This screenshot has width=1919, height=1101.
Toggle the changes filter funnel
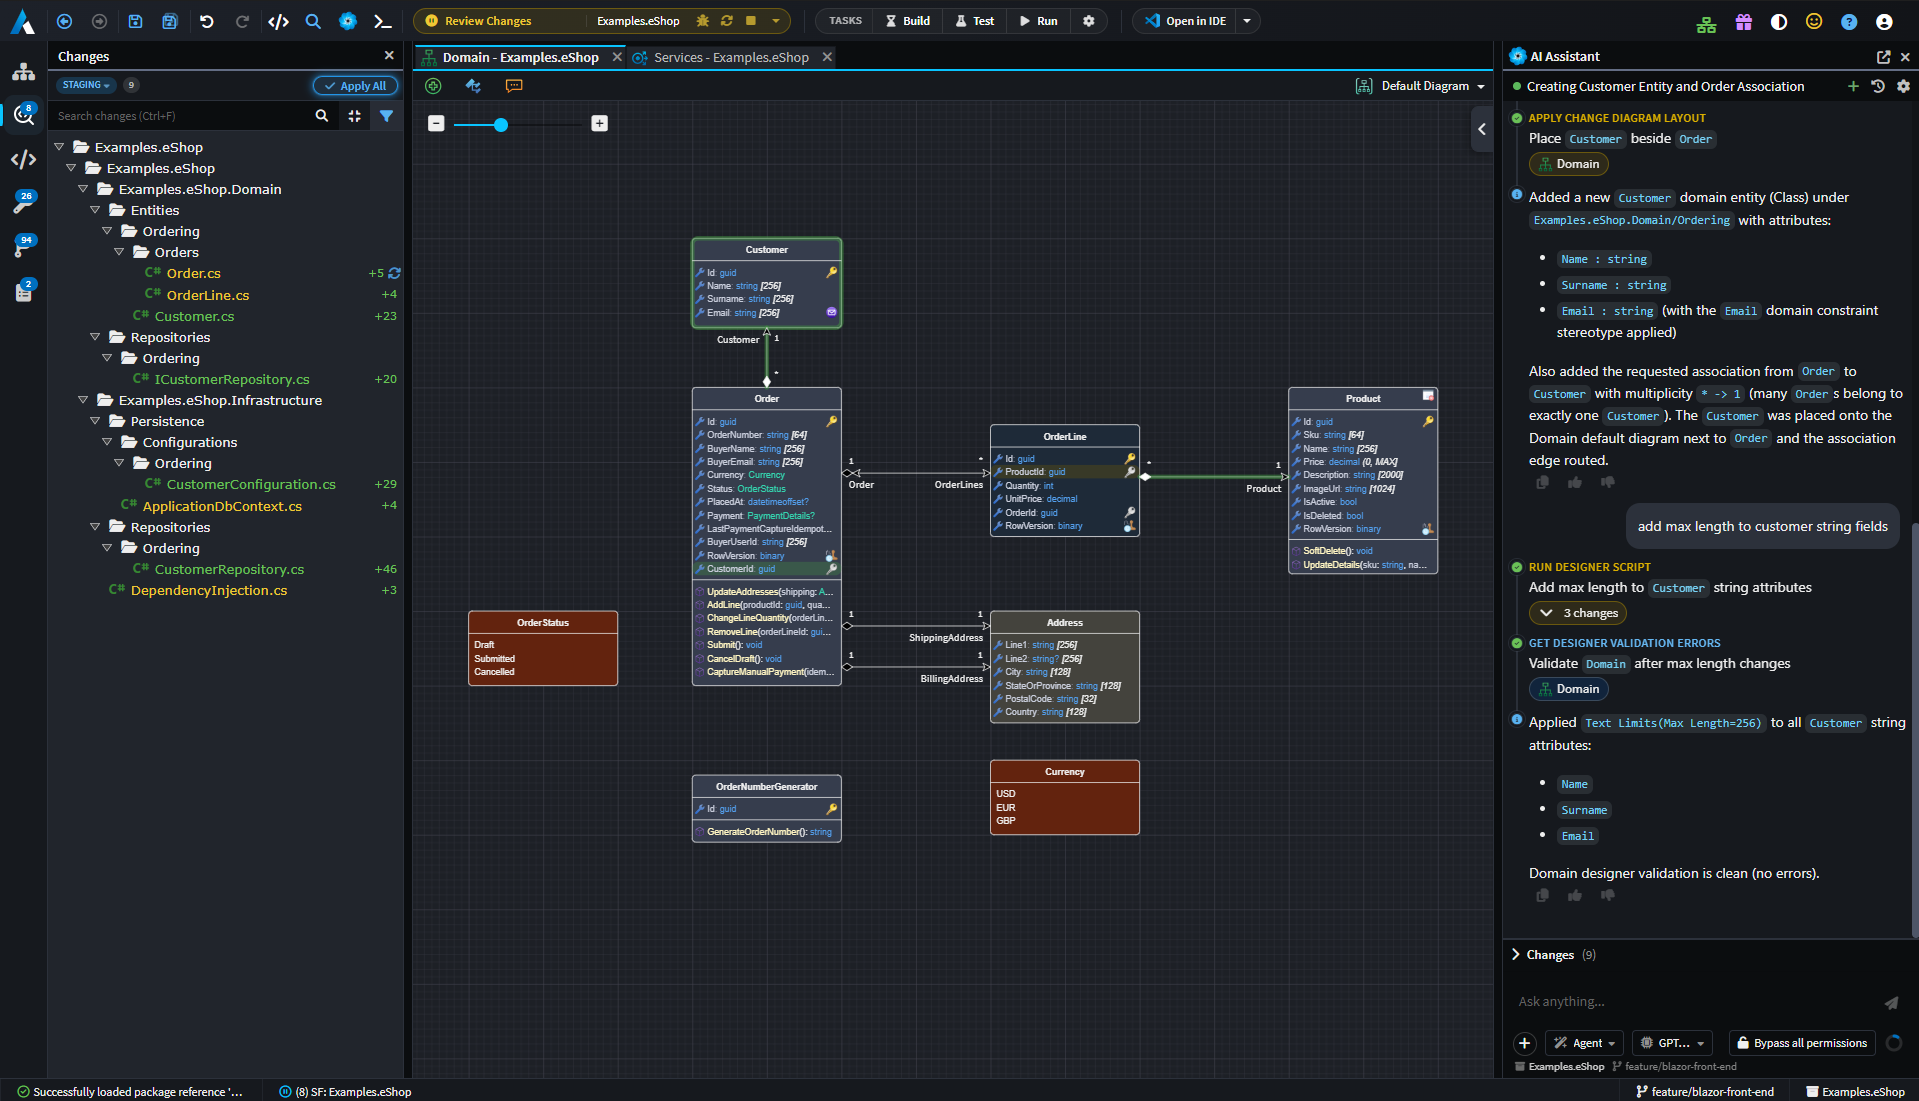coord(386,116)
